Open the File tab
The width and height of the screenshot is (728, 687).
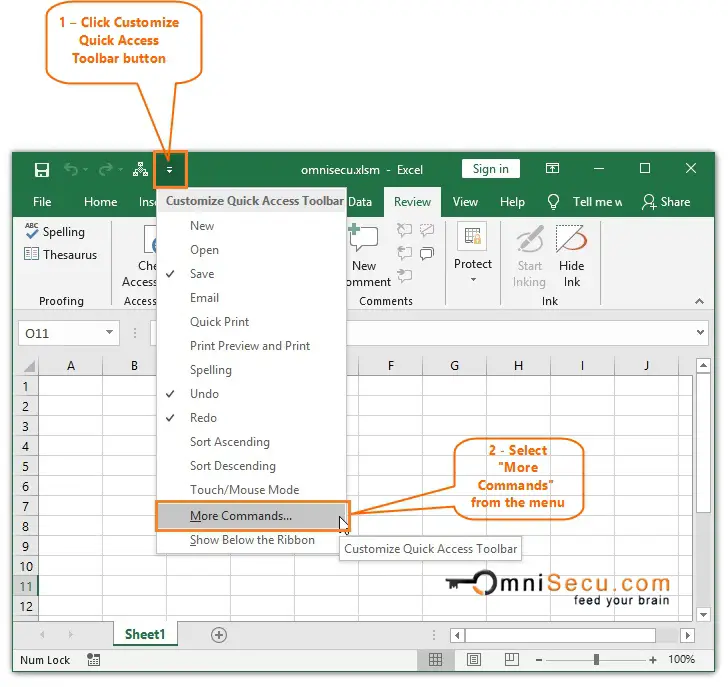coord(42,202)
